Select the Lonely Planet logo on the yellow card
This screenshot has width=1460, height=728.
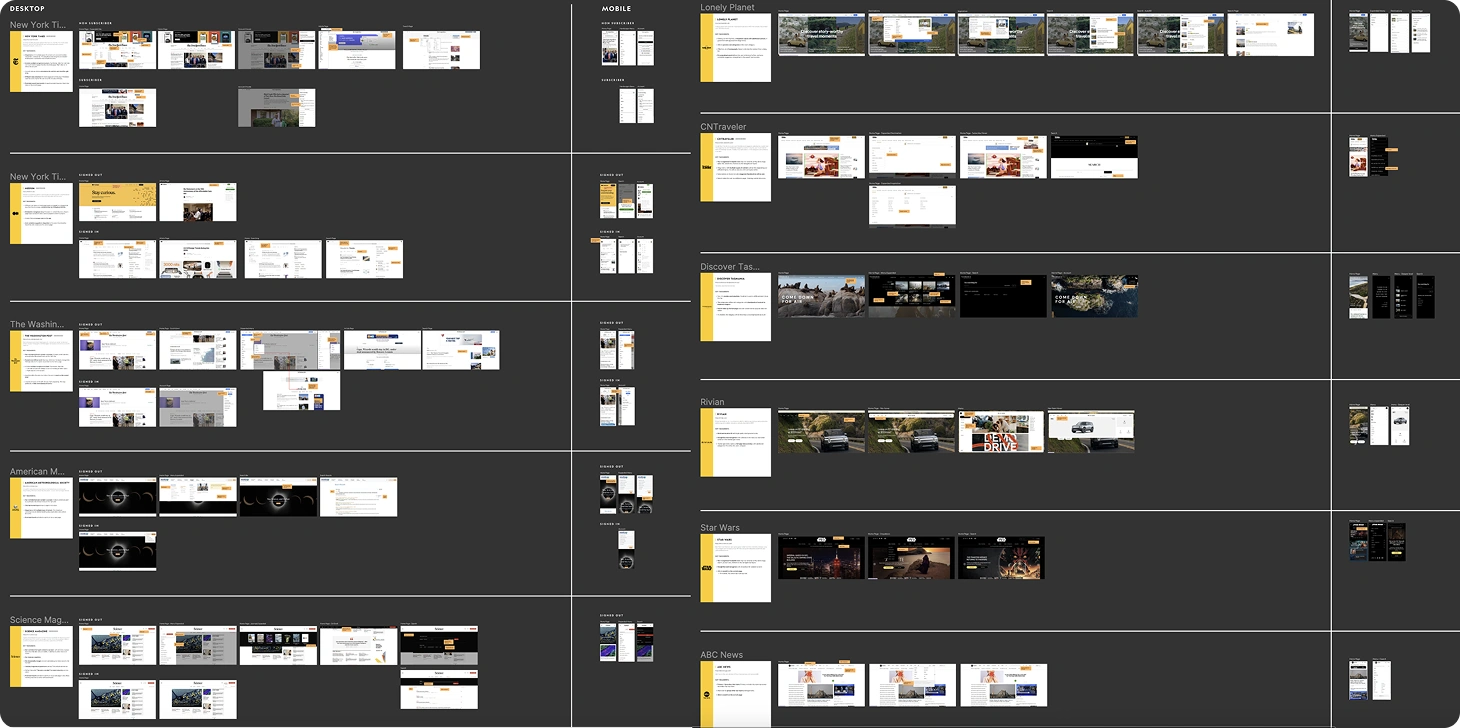706,46
